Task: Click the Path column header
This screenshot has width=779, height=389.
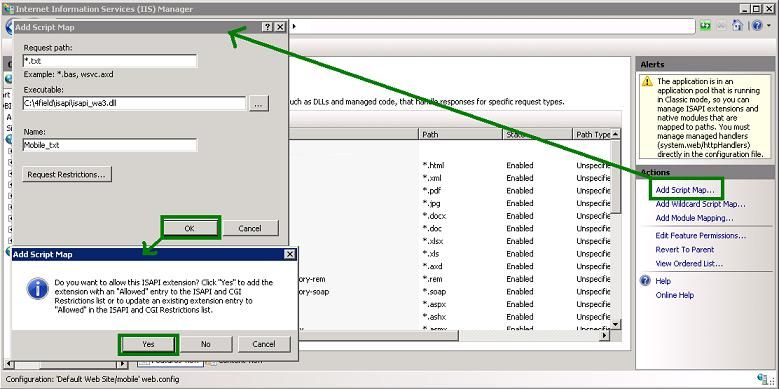Action: tap(461, 135)
